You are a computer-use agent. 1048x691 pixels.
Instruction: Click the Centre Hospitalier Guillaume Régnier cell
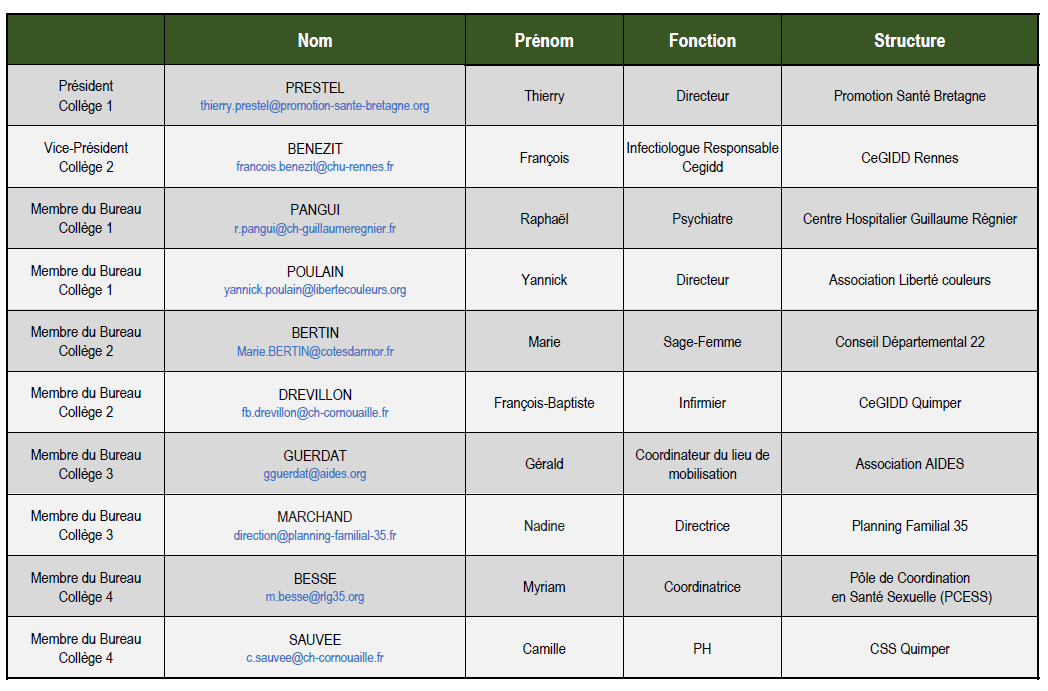910,219
